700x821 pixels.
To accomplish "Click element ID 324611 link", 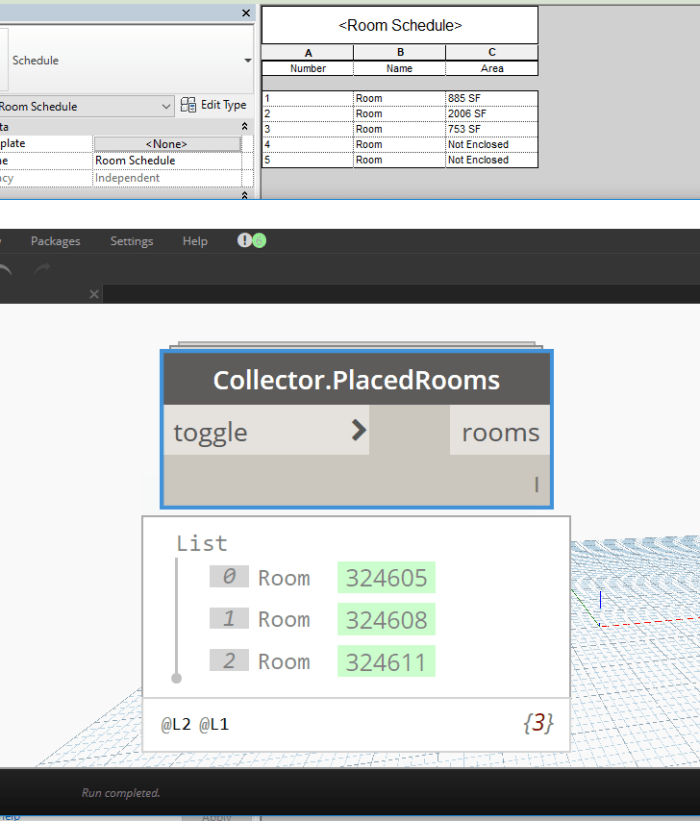I will (x=386, y=662).
